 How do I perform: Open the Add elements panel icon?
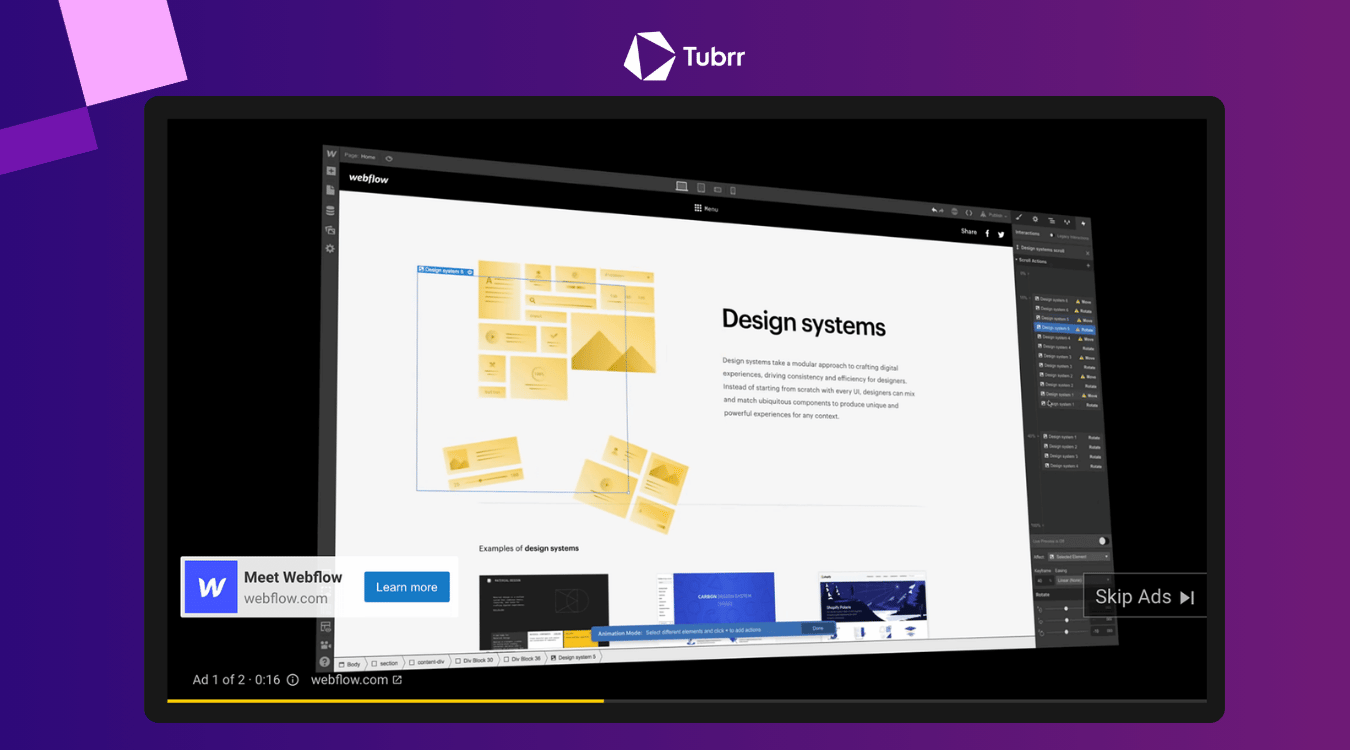331,171
